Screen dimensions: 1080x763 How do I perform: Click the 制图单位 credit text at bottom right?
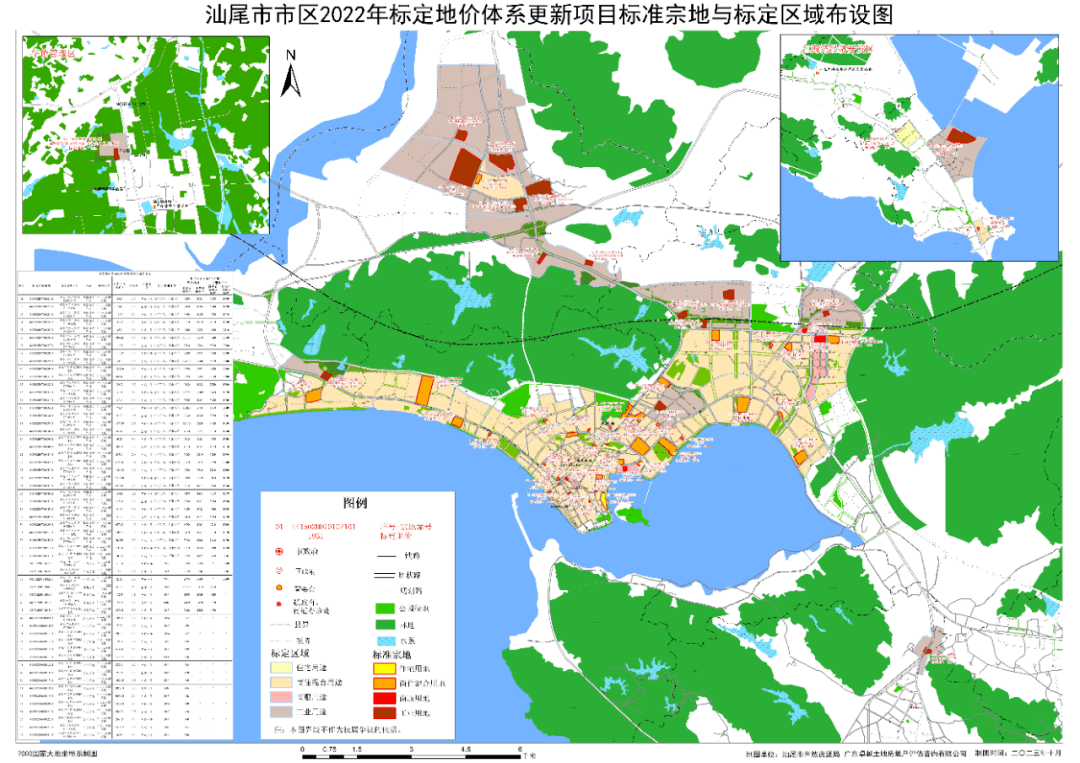pos(856,754)
